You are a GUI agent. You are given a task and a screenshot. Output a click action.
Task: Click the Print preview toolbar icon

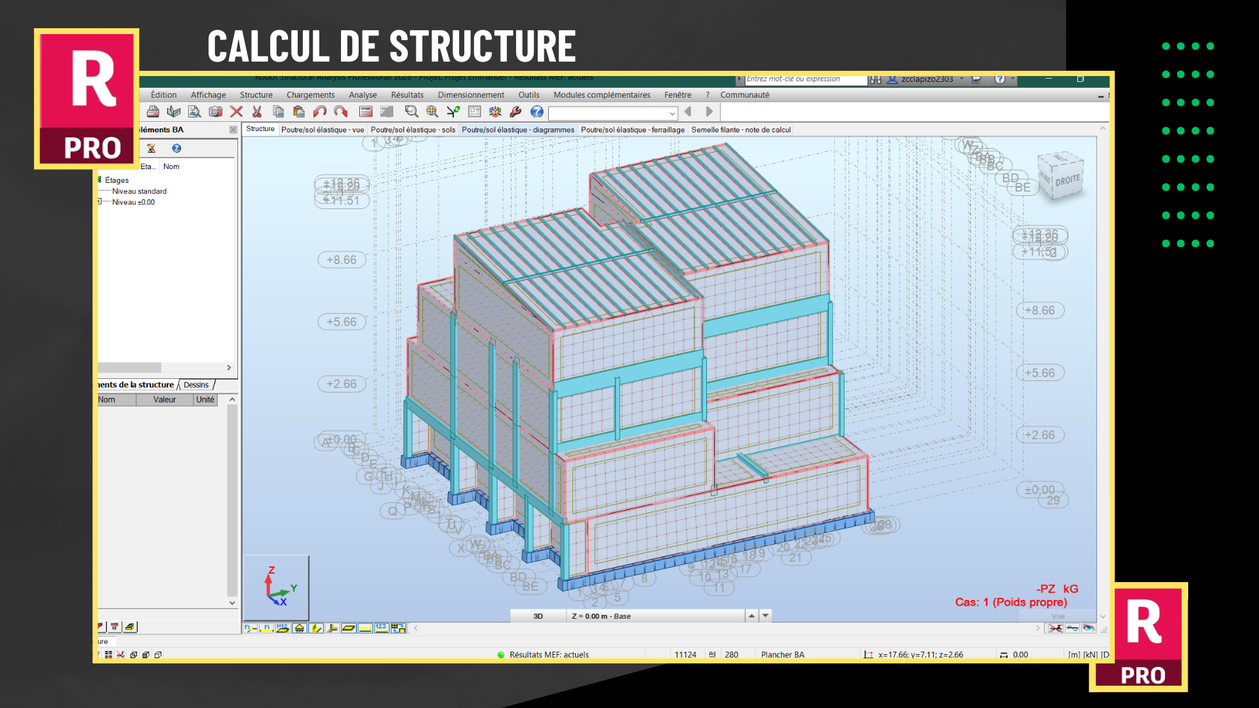tap(194, 112)
